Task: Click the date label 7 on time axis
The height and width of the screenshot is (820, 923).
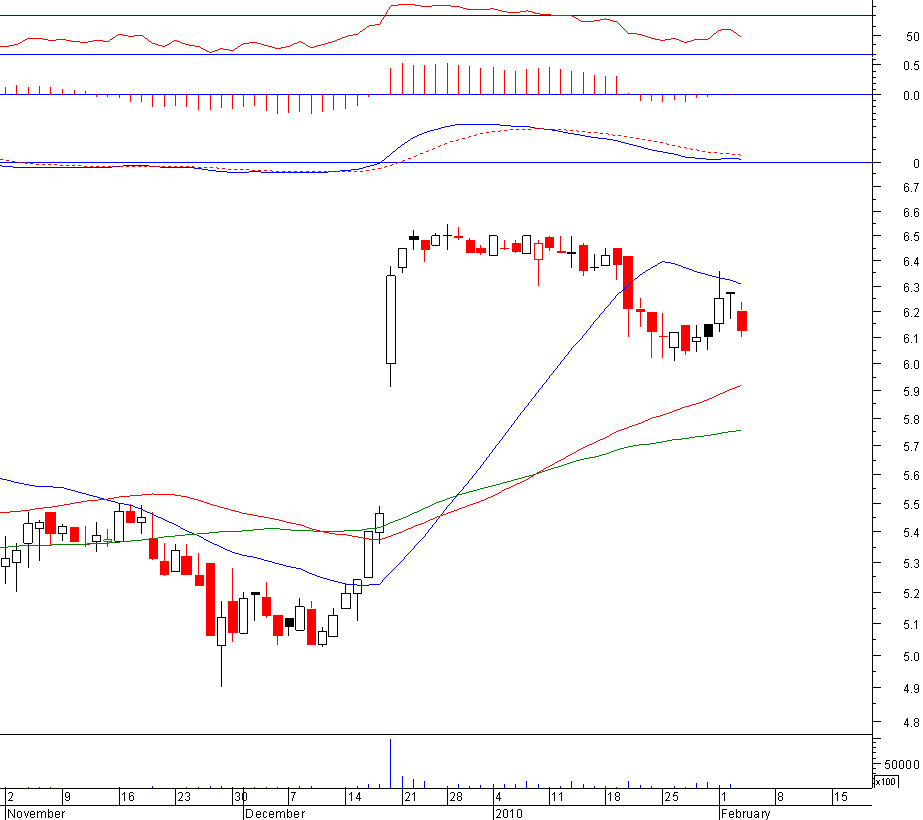Action: (x=293, y=797)
